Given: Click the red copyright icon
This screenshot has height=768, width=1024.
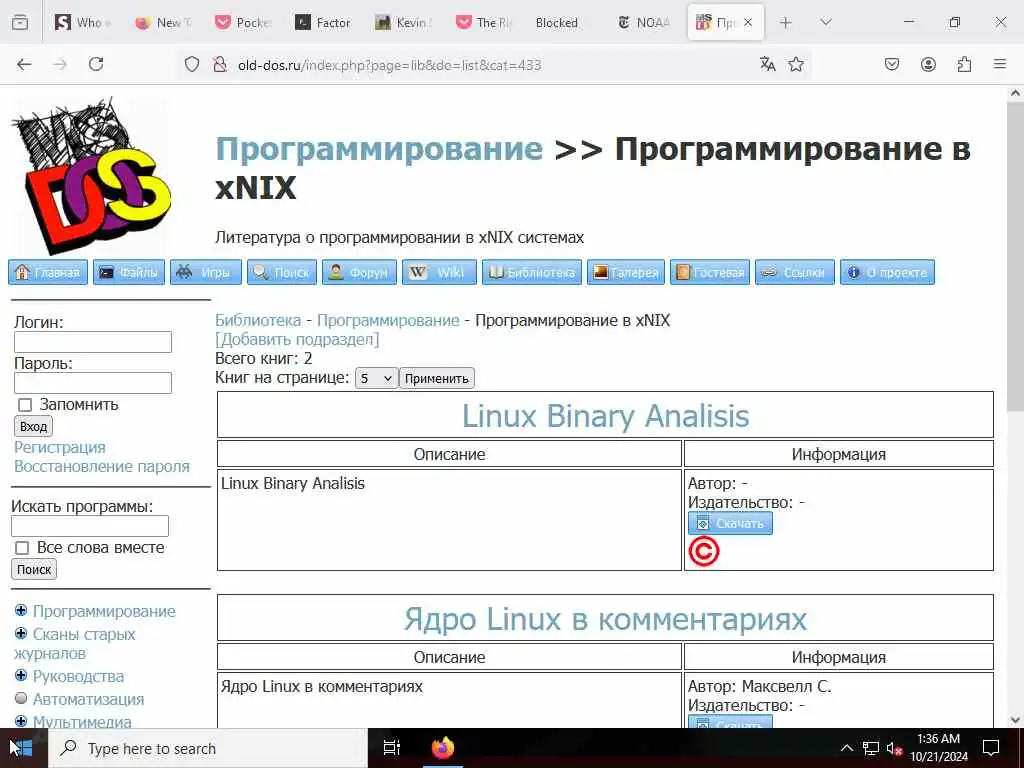Looking at the screenshot, I should coord(703,551).
